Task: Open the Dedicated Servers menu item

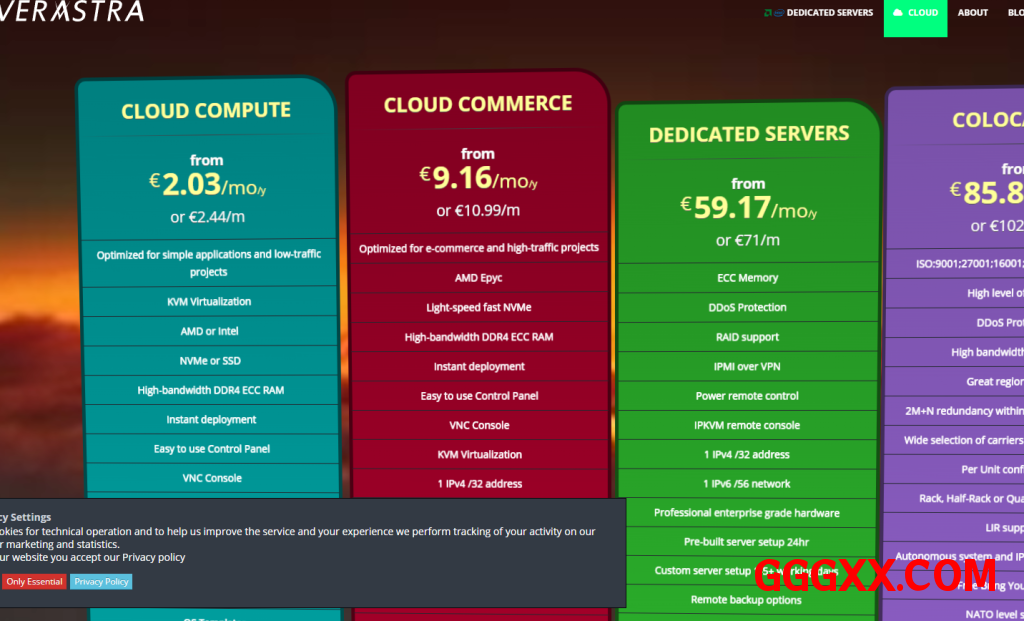Action: (x=829, y=13)
